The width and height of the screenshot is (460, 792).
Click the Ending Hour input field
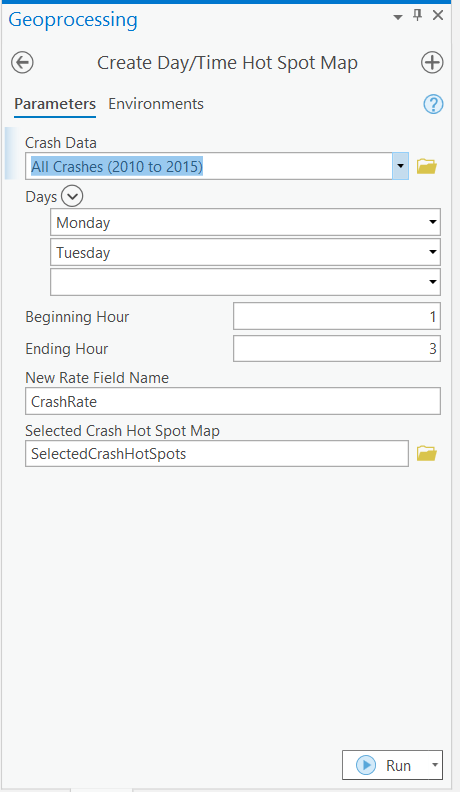(337, 349)
